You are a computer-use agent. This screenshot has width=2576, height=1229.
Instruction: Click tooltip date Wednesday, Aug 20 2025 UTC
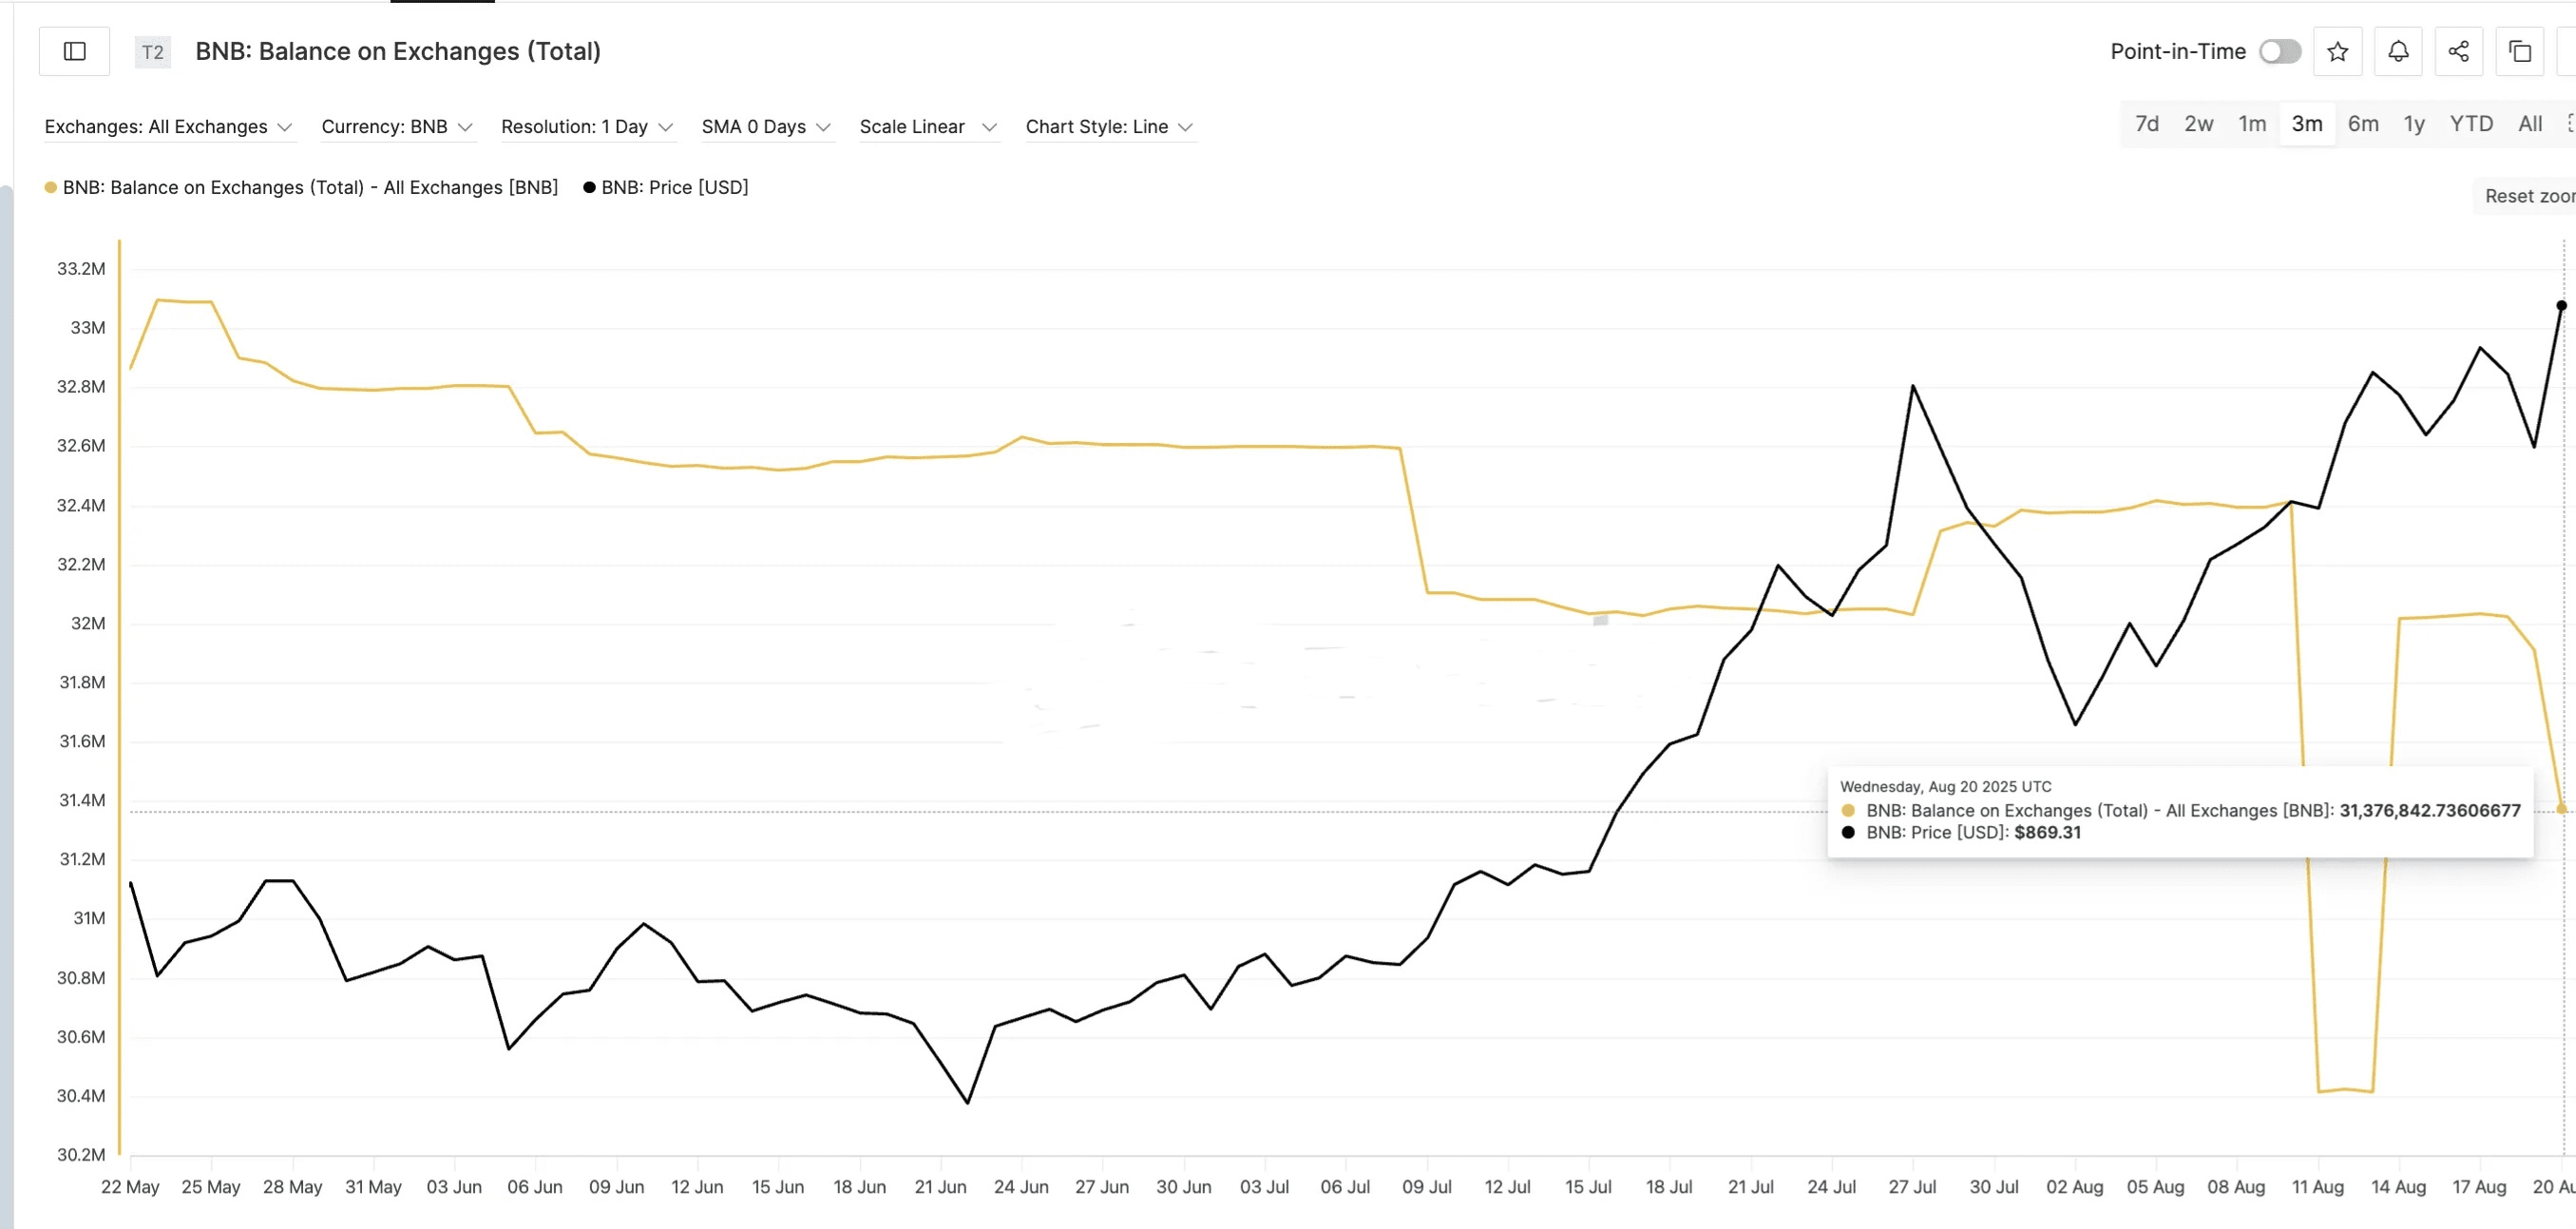(1945, 787)
